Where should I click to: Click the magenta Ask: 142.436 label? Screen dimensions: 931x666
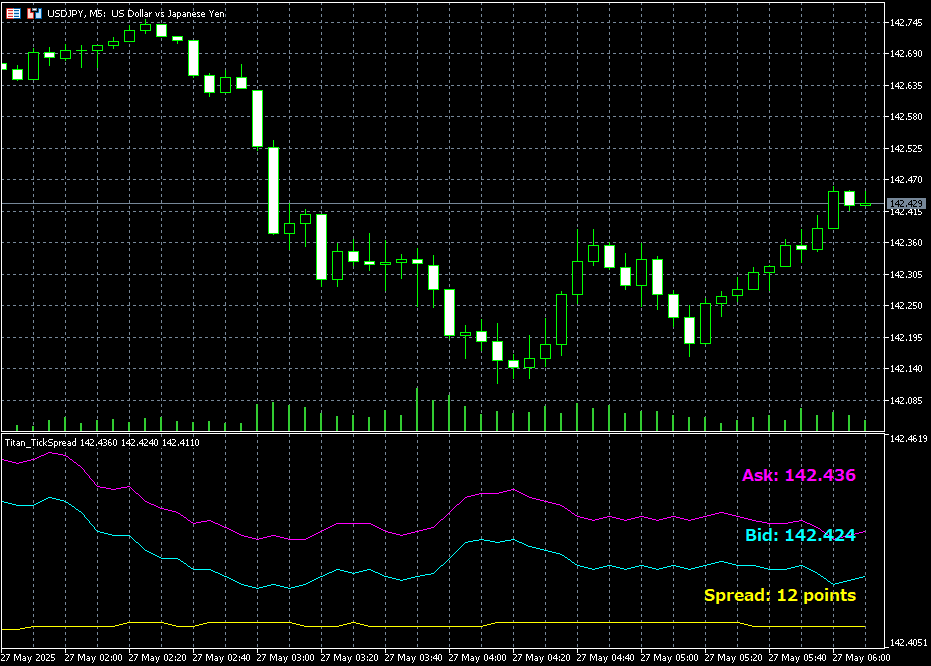coord(798,475)
